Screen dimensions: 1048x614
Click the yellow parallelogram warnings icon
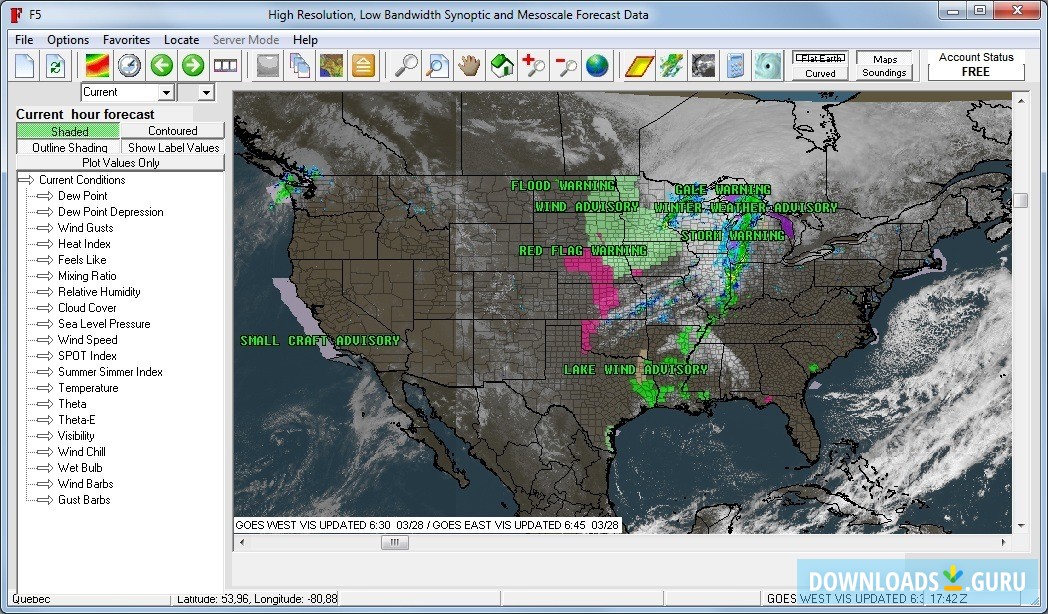[640, 65]
